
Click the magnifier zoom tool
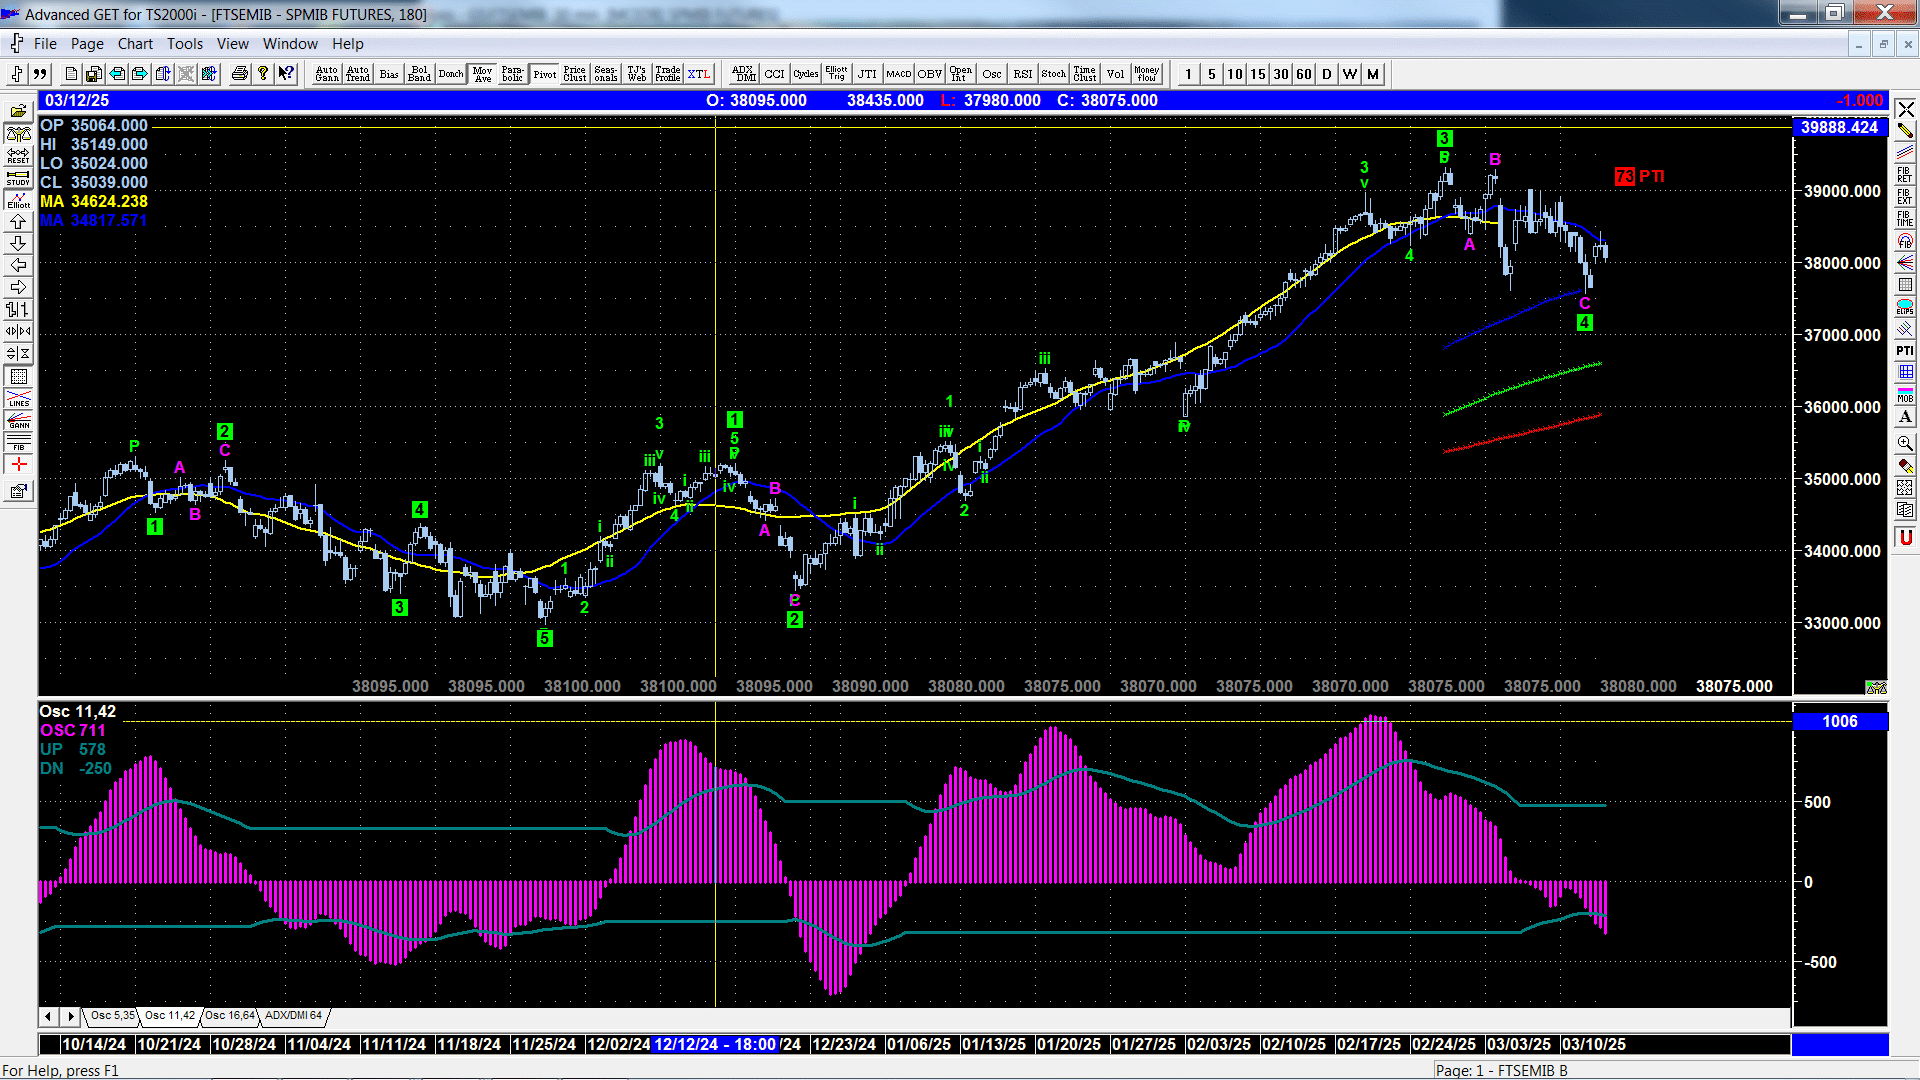1905,443
